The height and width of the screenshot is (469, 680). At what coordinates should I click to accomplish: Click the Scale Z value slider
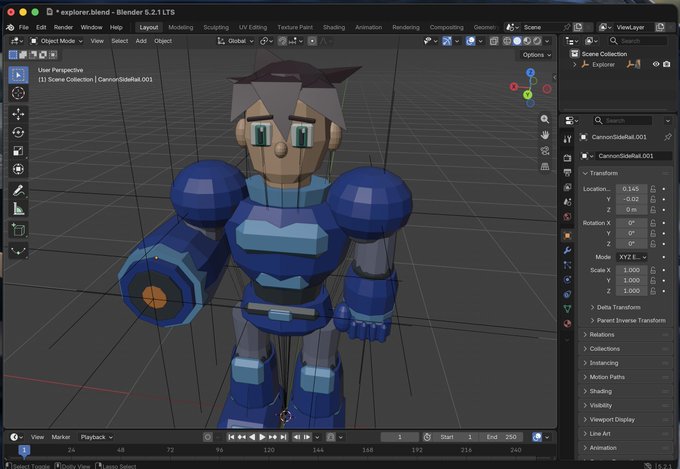(x=631, y=291)
